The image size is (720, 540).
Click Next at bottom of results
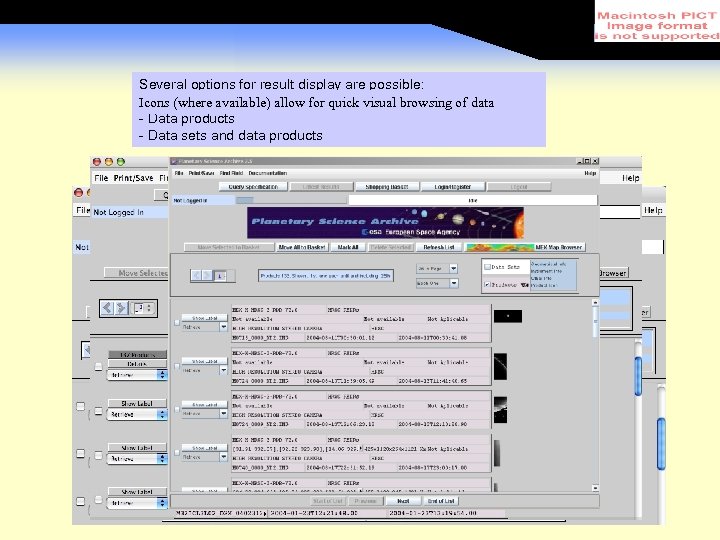tap(403, 501)
